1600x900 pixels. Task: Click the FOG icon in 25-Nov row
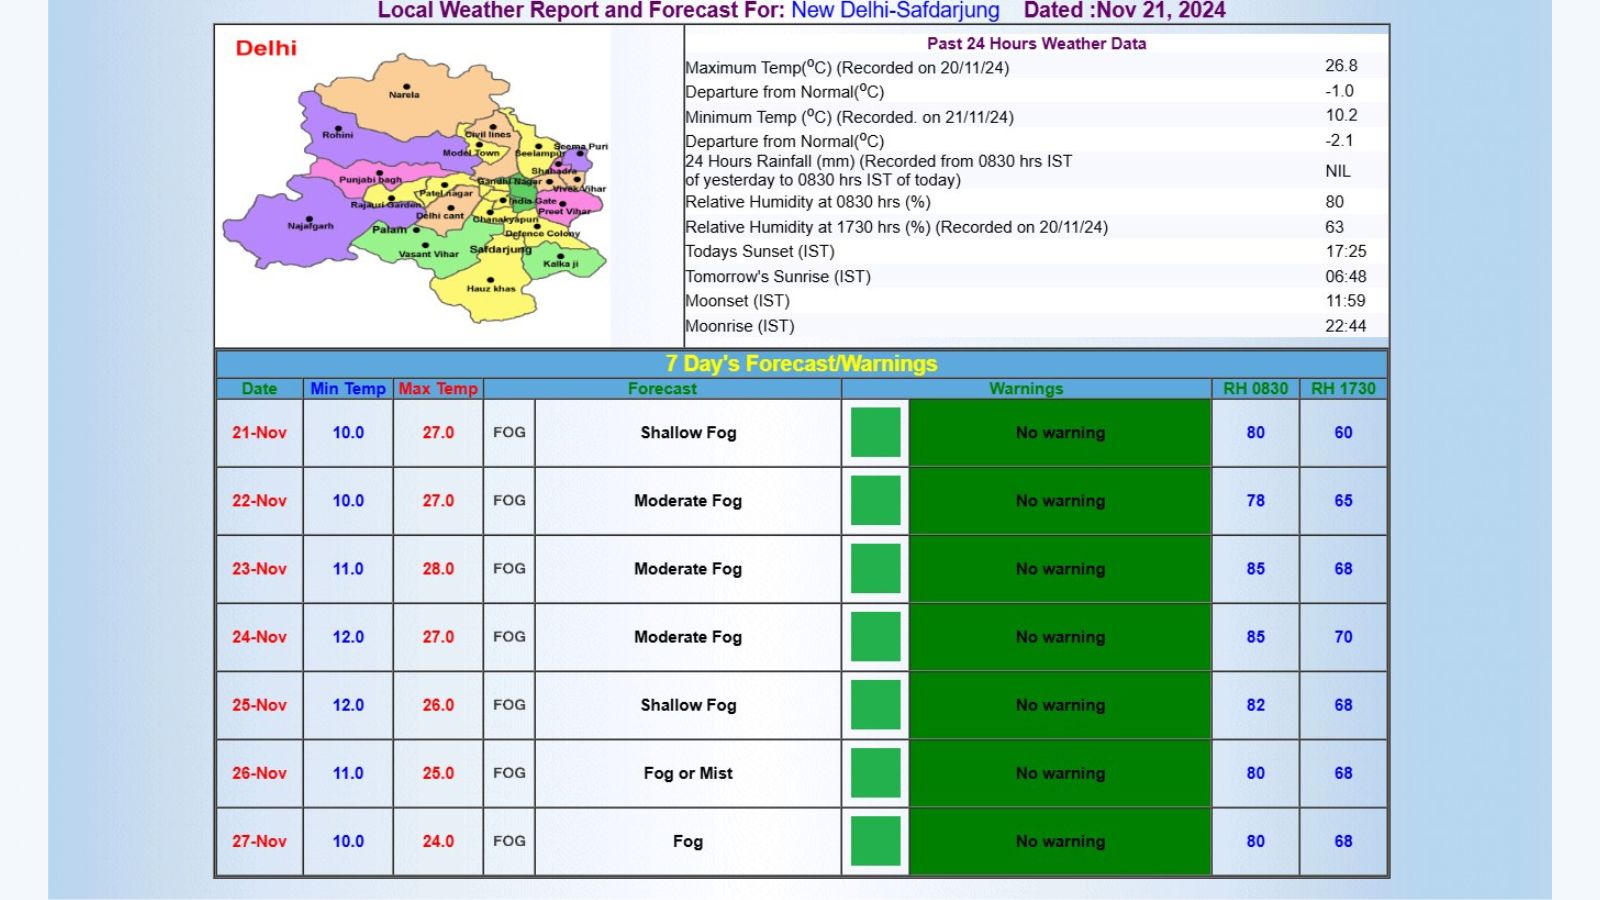pos(509,705)
